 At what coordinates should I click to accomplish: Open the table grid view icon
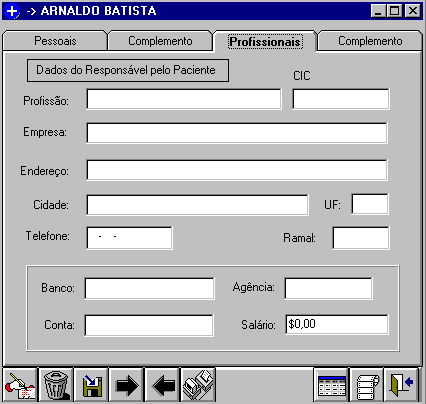(x=332, y=385)
